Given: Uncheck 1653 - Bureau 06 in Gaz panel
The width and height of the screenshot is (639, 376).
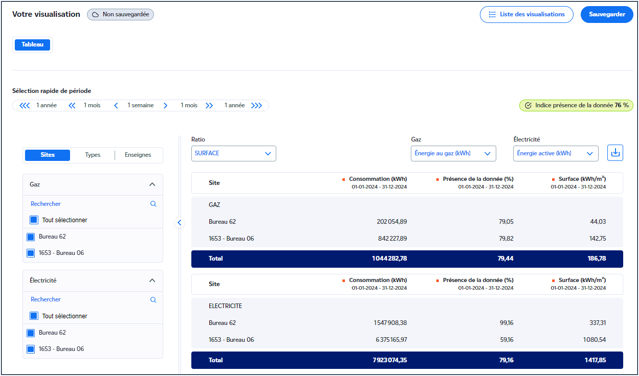Looking at the screenshot, I should pos(31,253).
